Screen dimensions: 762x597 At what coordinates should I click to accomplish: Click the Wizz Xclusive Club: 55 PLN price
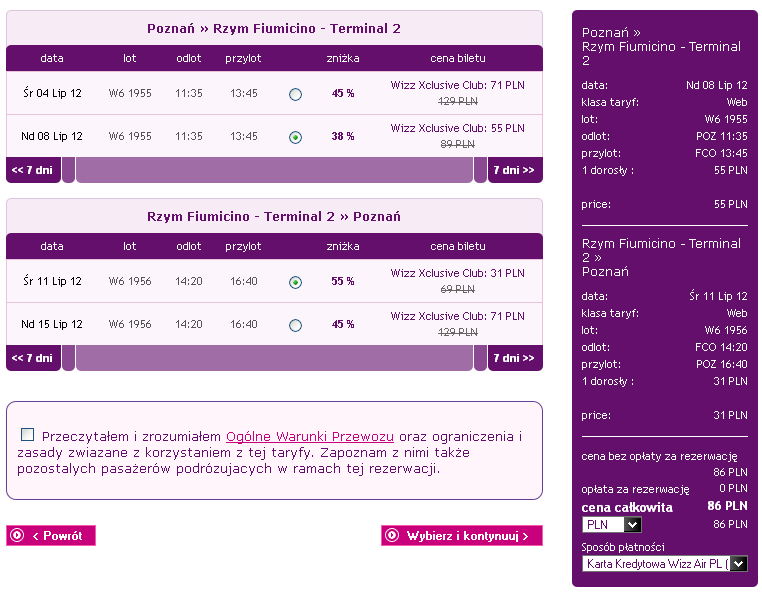(x=458, y=128)
